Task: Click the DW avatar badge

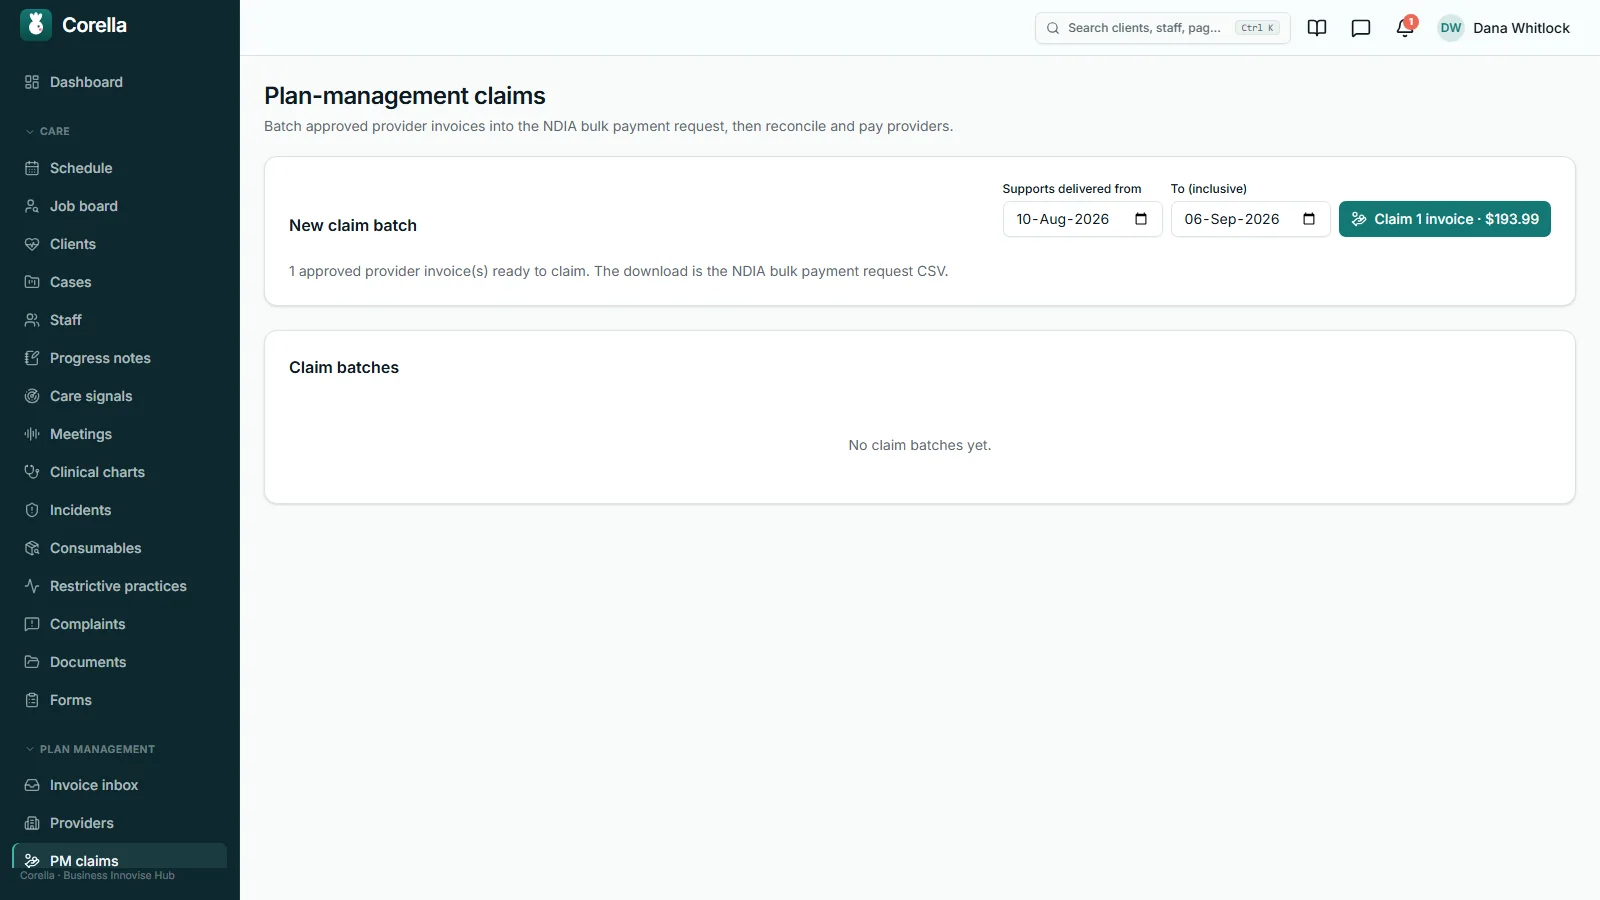Action: 1451,28
